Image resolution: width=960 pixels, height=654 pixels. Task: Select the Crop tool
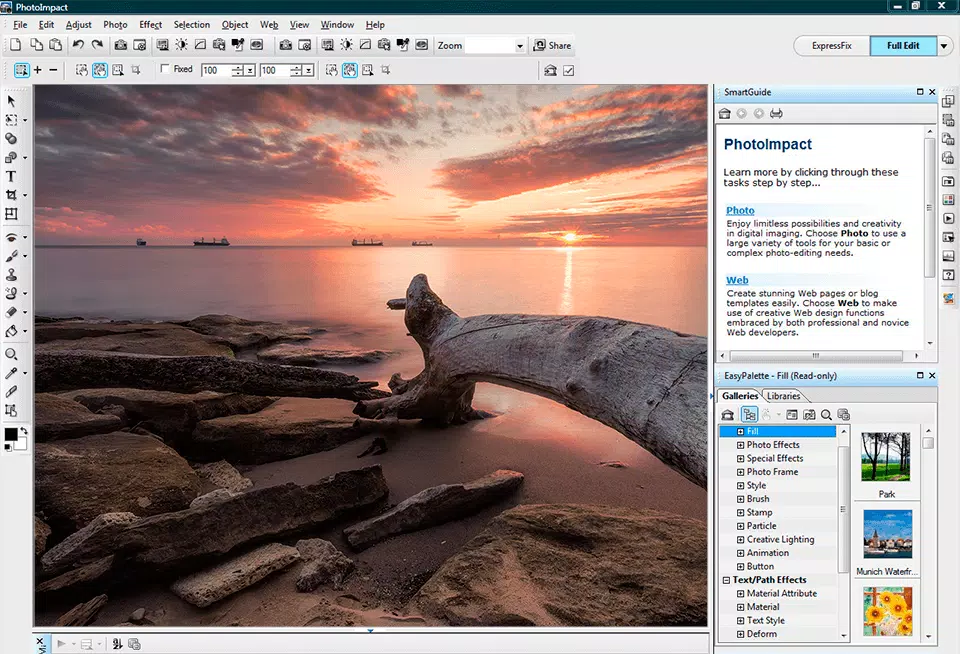(x=11, y=195)
